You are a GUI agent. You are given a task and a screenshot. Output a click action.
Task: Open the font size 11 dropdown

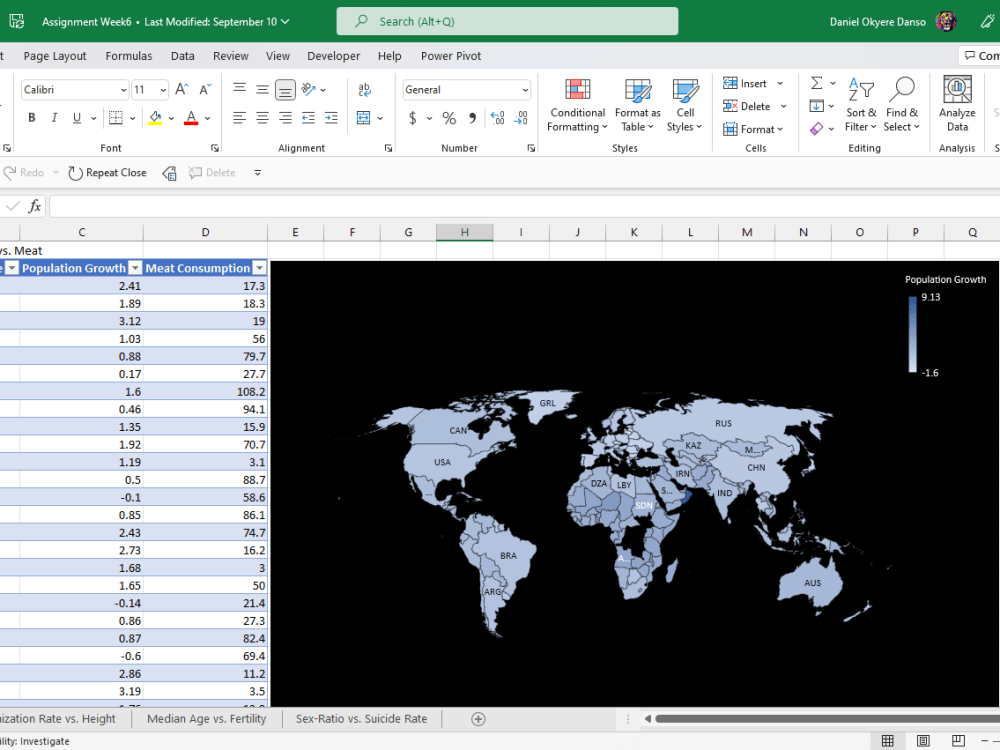163,90
